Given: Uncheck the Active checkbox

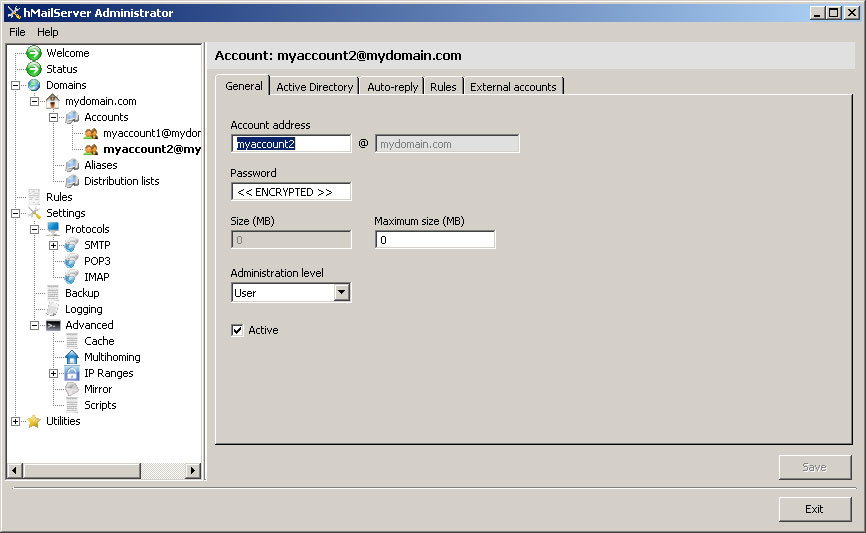Looking at the screenshot, I should coord(237,330).
